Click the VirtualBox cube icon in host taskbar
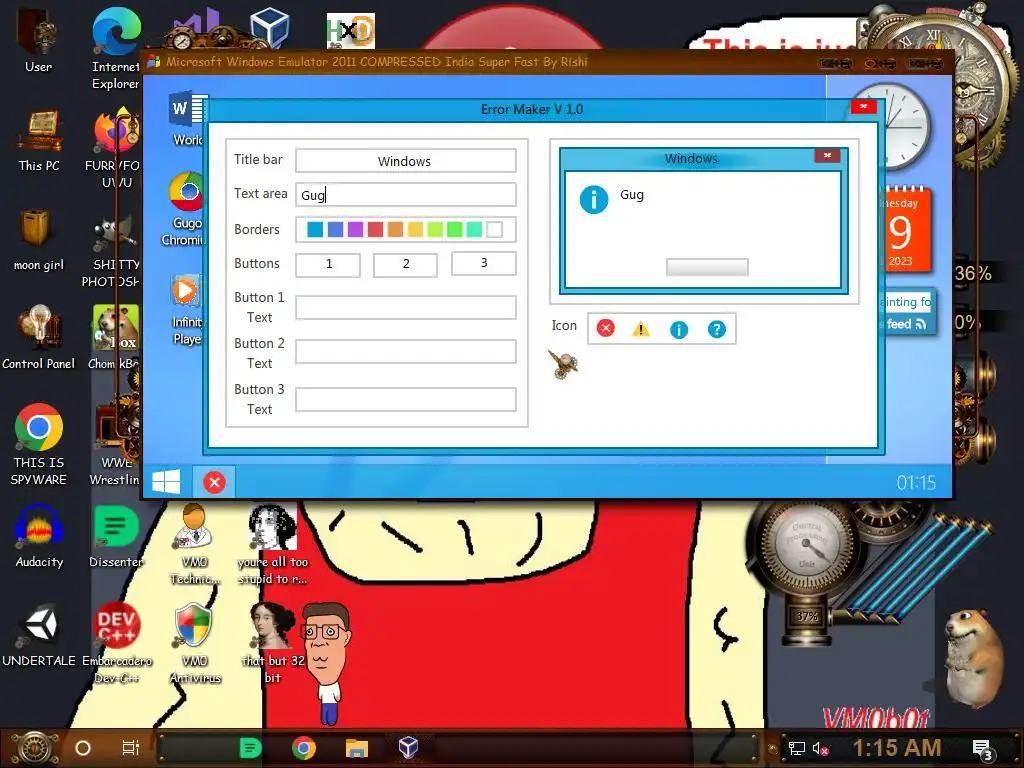The height and width of the screenshot is (768, 1024). coord(408,748)
